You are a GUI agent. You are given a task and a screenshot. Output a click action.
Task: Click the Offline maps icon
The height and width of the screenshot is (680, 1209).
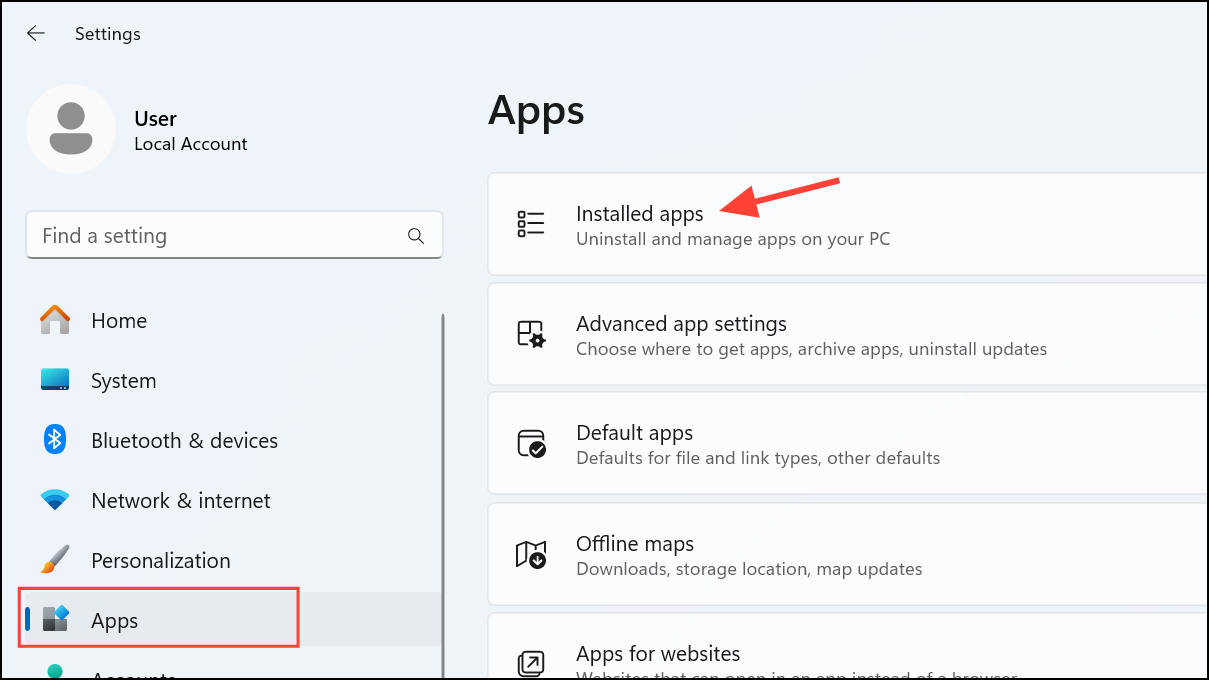point(530,554)
